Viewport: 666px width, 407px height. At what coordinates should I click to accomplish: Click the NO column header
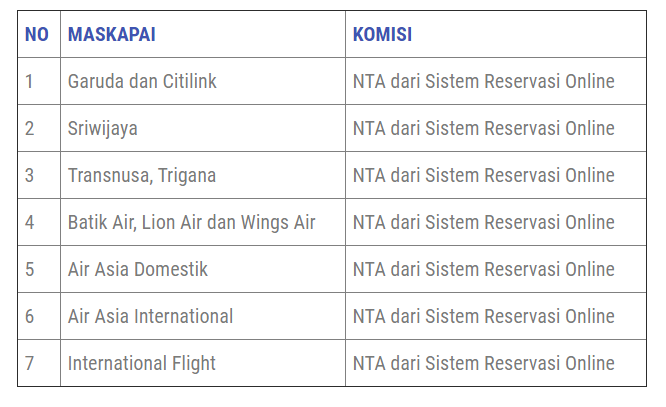(37, 35)
